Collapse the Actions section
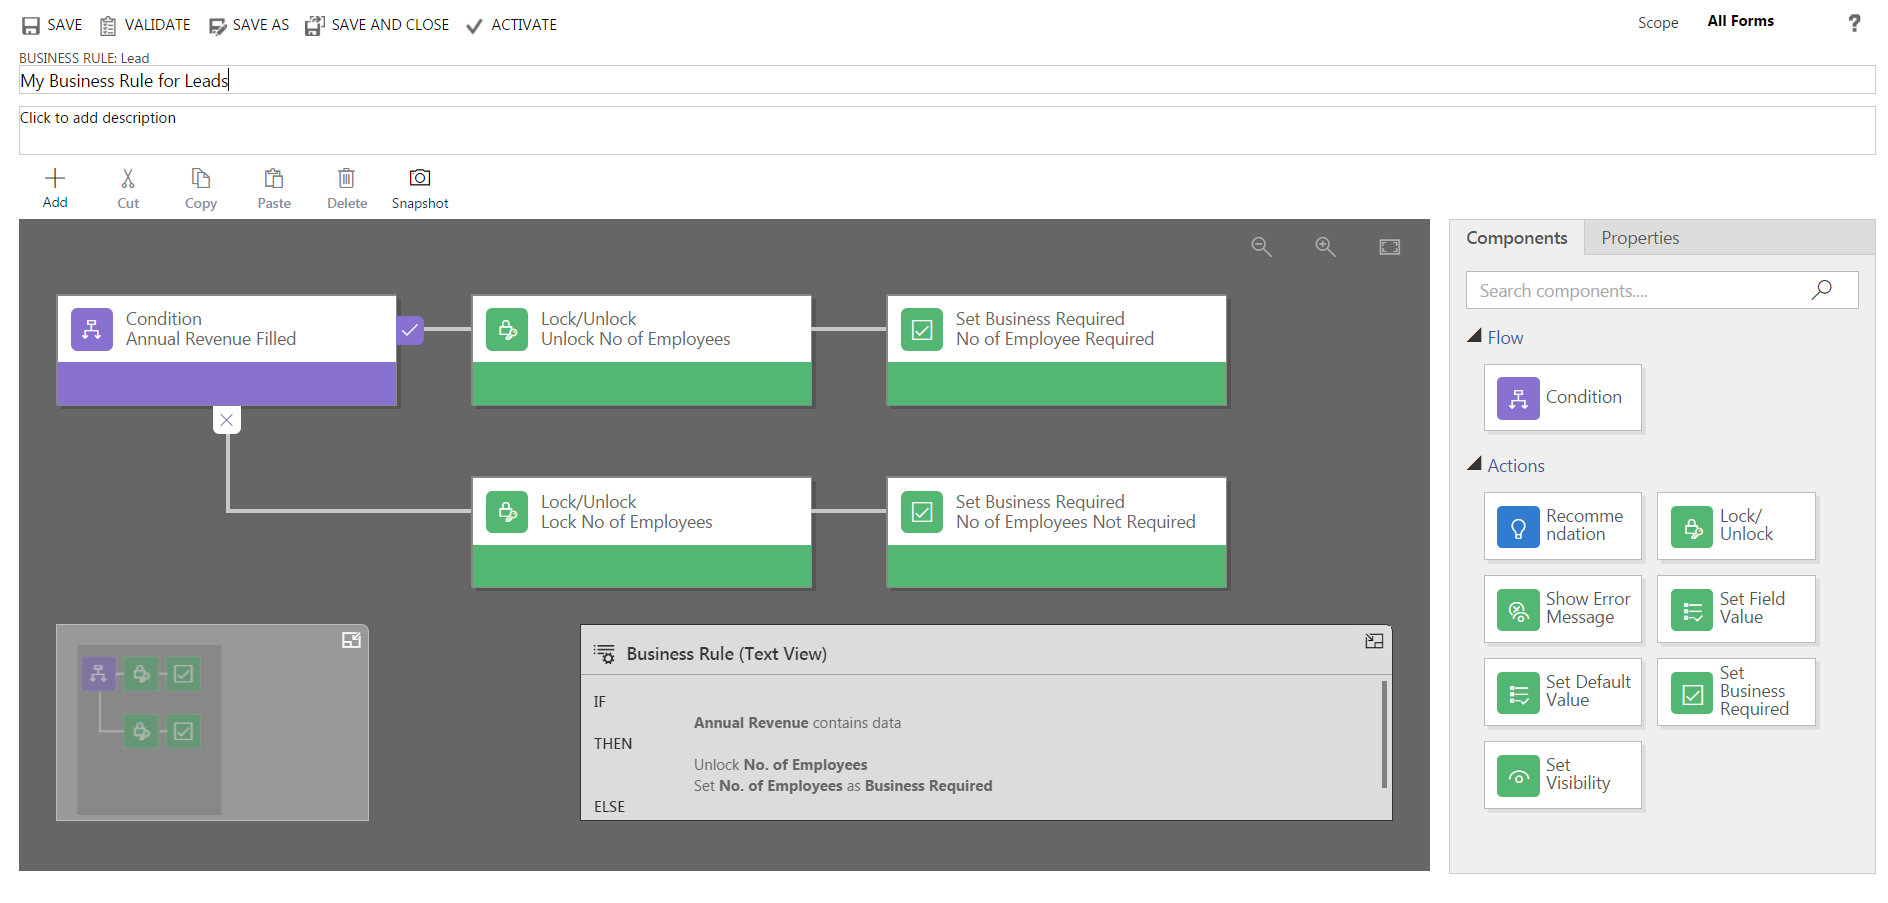1888x903 pixels. [x=1475, y=465]
